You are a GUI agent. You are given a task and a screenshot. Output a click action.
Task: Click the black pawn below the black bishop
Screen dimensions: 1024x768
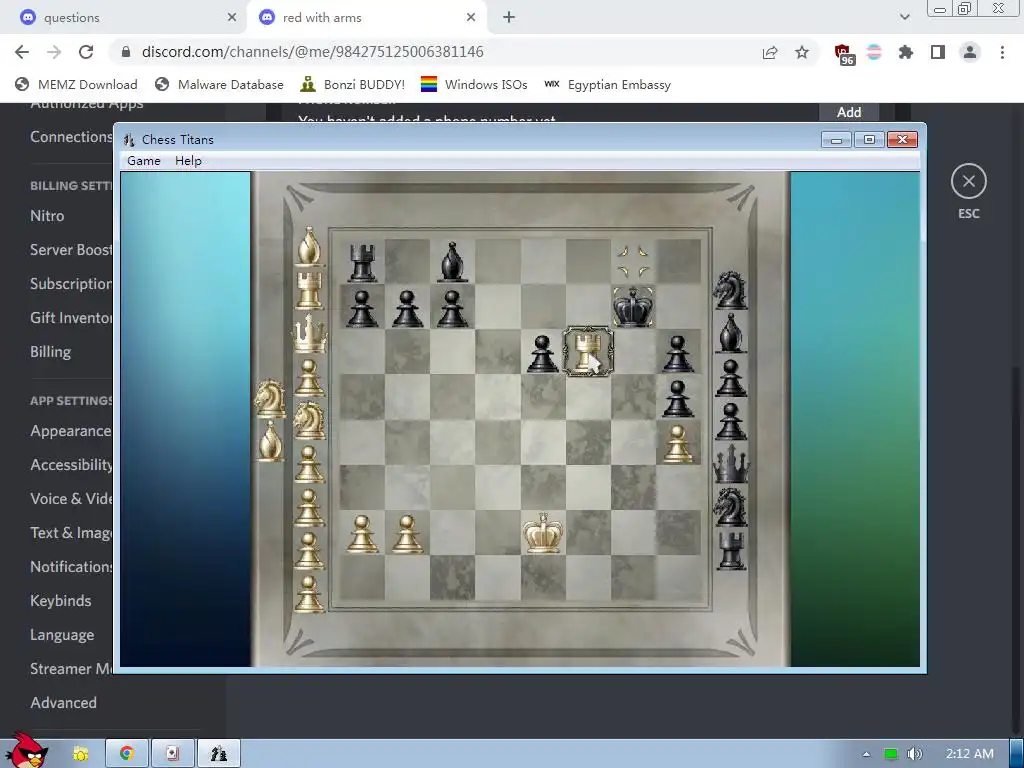452,308
